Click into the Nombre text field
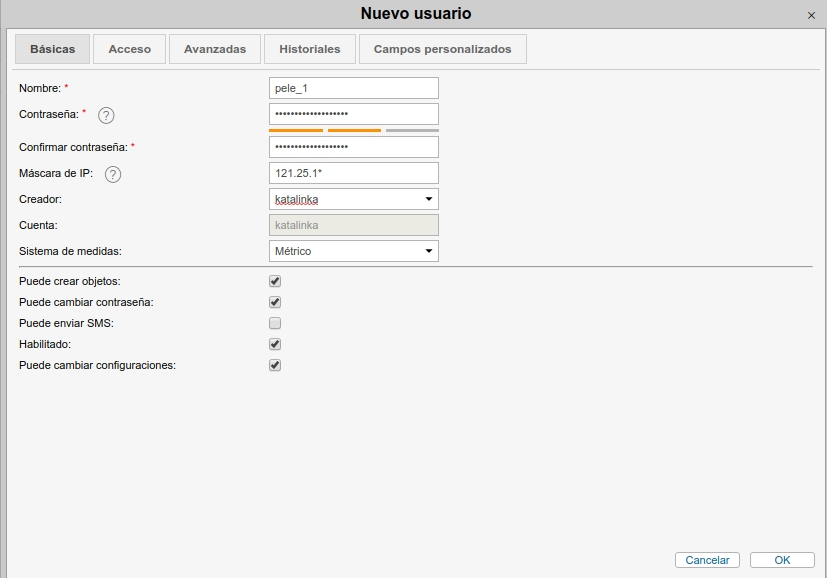 click(354, 88)
